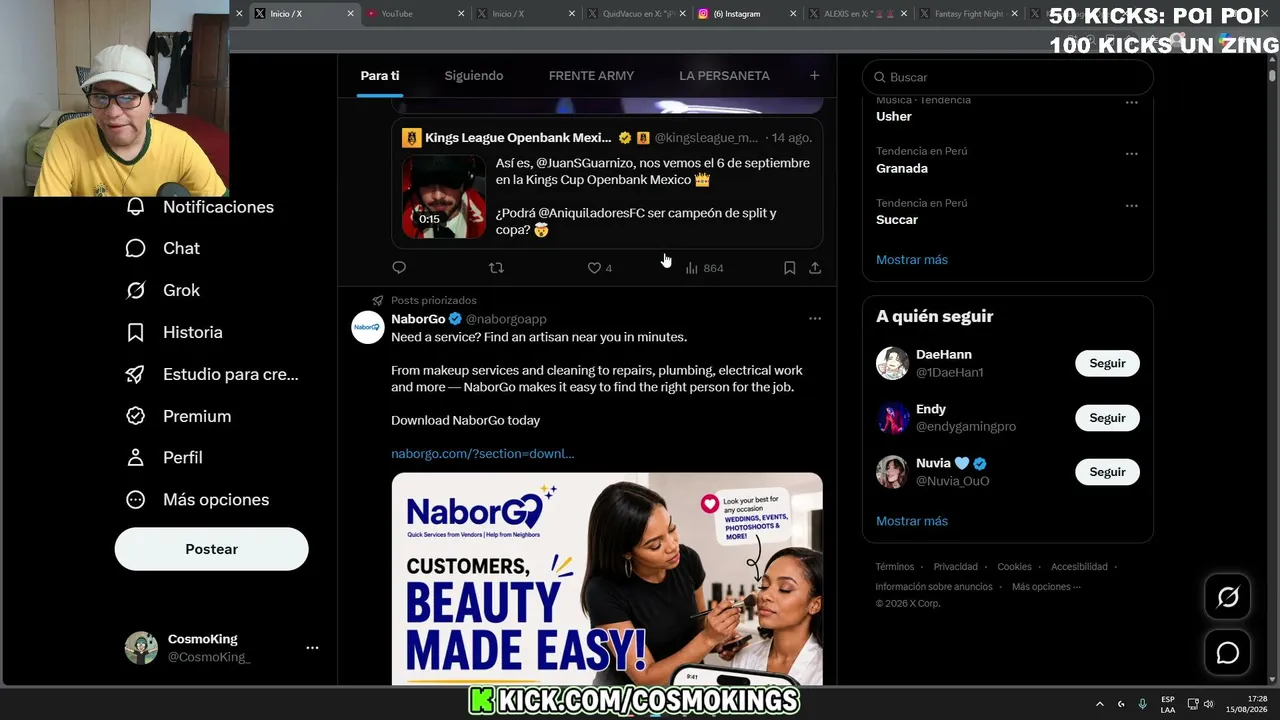This screenshot has width=1280, height=720.
Task: Open the Accesibilidad footer link
Action: click(1079, 567)
